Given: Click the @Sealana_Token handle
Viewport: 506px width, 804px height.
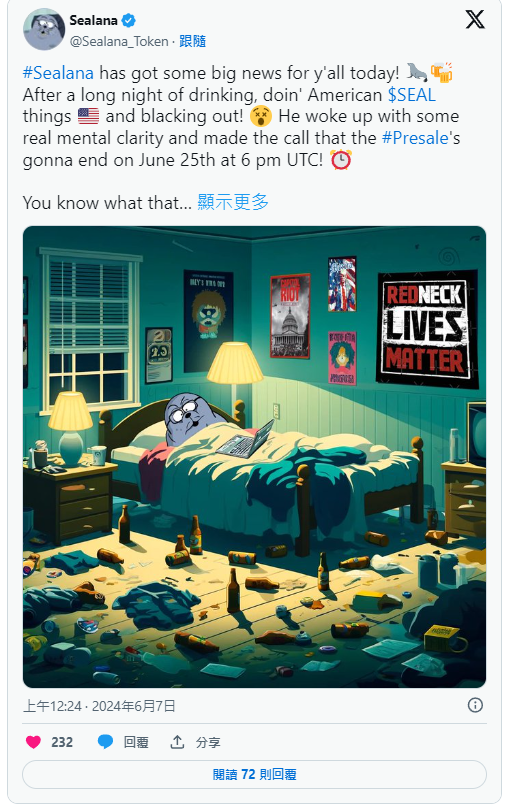Looking at the screenshot, I should pyautogui.click(x=119, y=42).
